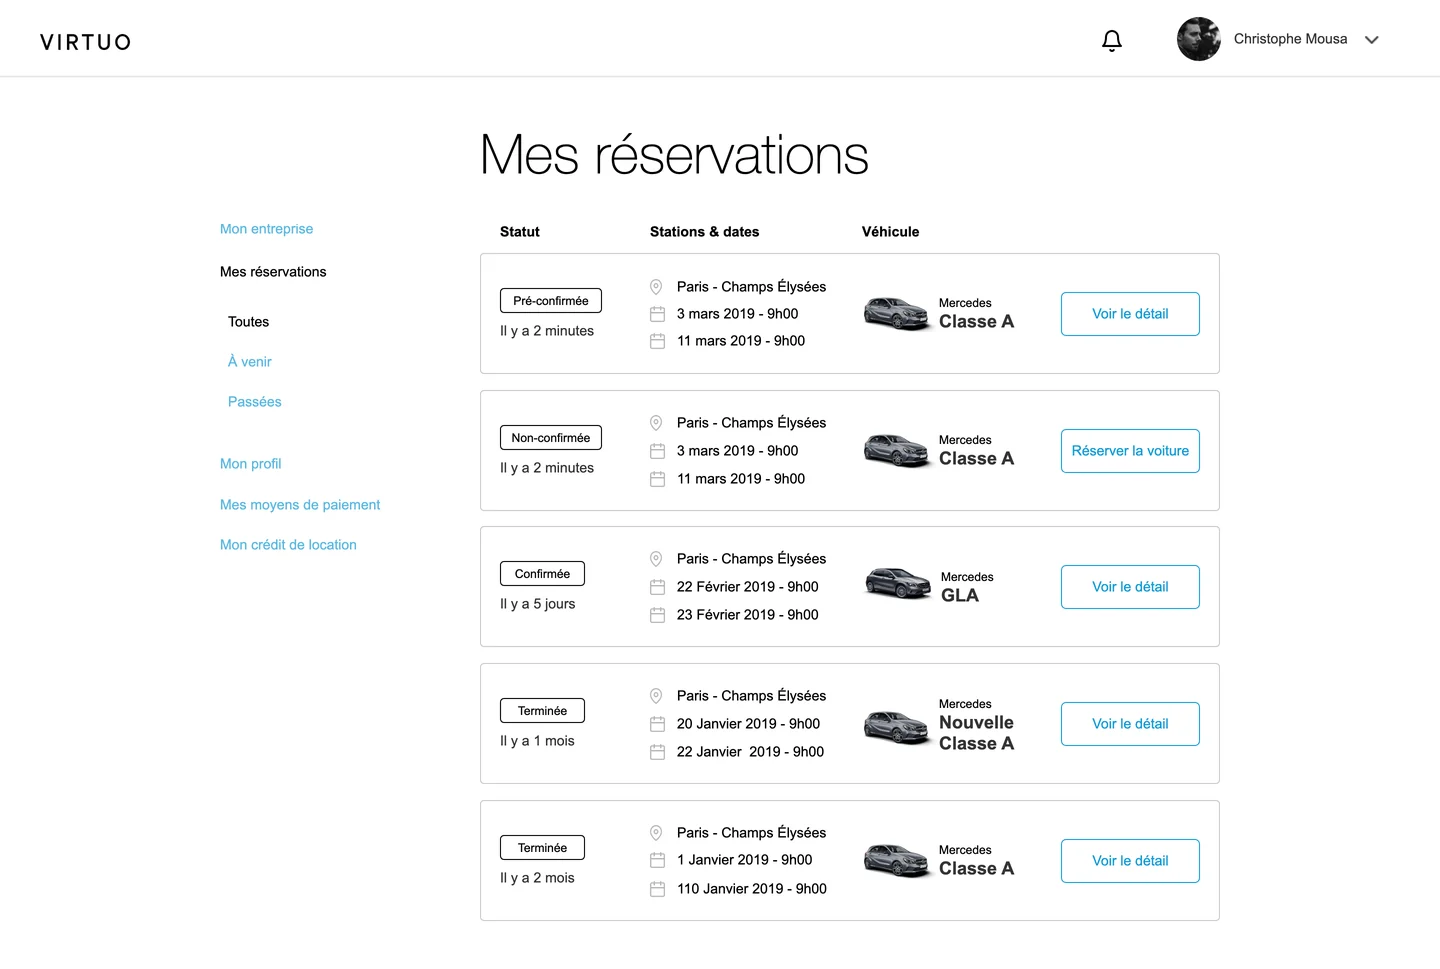Click the calendar icon beside 110 Janvier 2019
The image size is (1440, 969).
pyautogui.click(x=657, y=889)
